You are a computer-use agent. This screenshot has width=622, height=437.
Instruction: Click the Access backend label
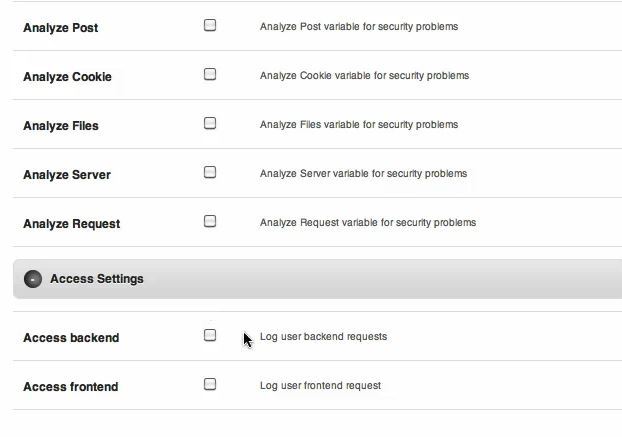[x=71, y=338]
